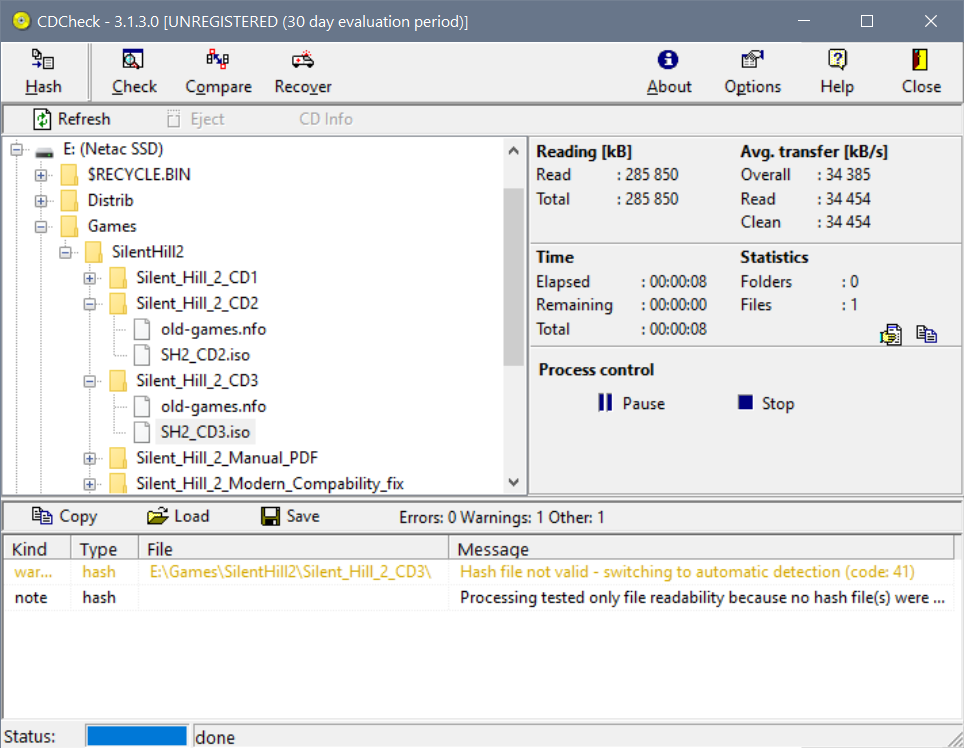Expand the Silent_Hill_2_CD1 folder node
Image resolution: width=964 pixels, height=748 pixels.
click(90, 278)
